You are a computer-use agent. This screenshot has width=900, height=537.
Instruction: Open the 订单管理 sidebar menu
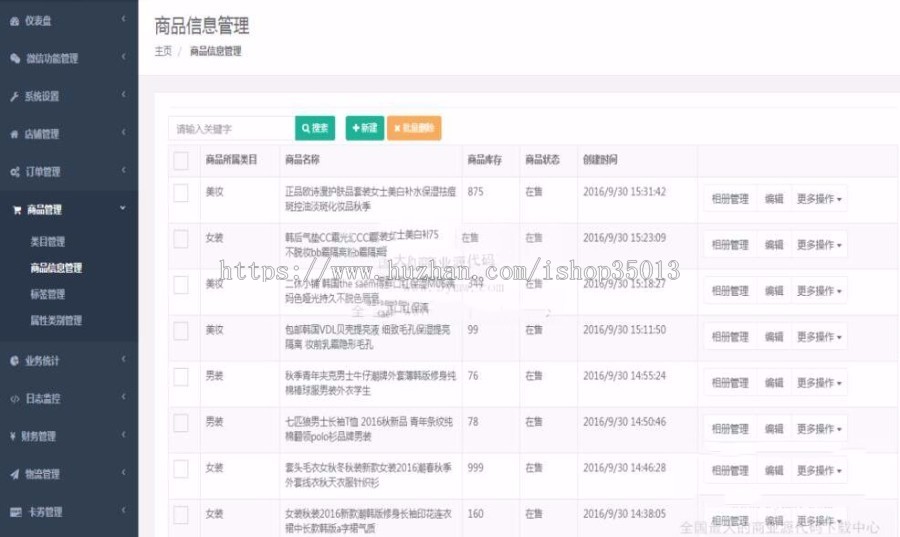point(69,172)
